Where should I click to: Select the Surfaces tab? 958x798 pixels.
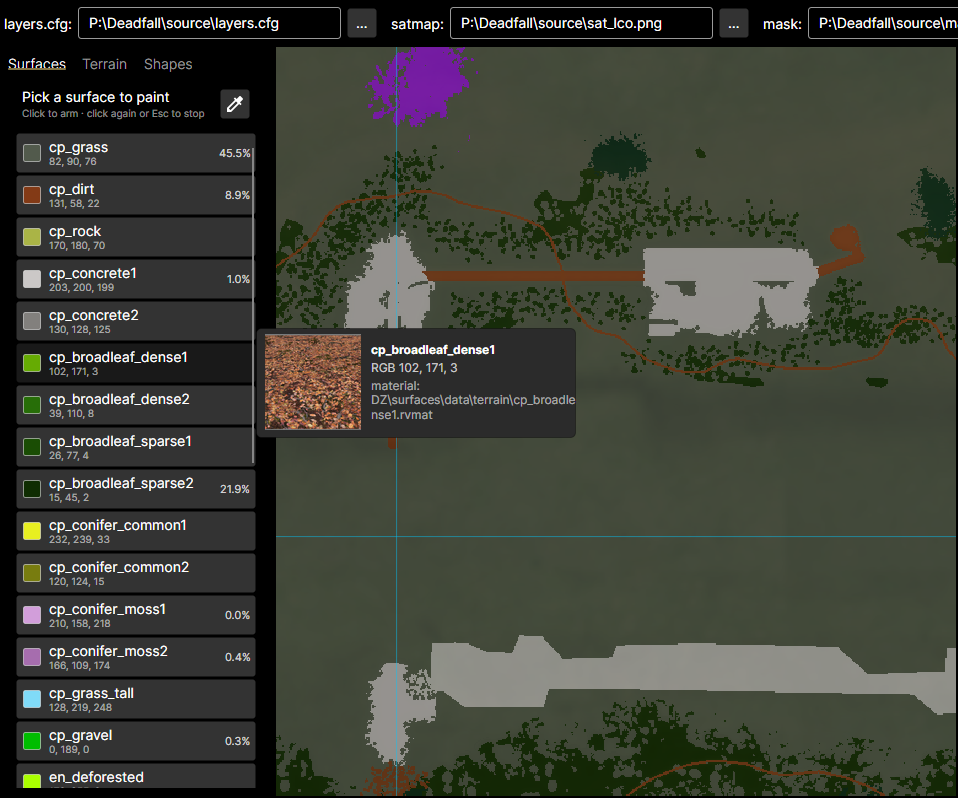(37, 64)
